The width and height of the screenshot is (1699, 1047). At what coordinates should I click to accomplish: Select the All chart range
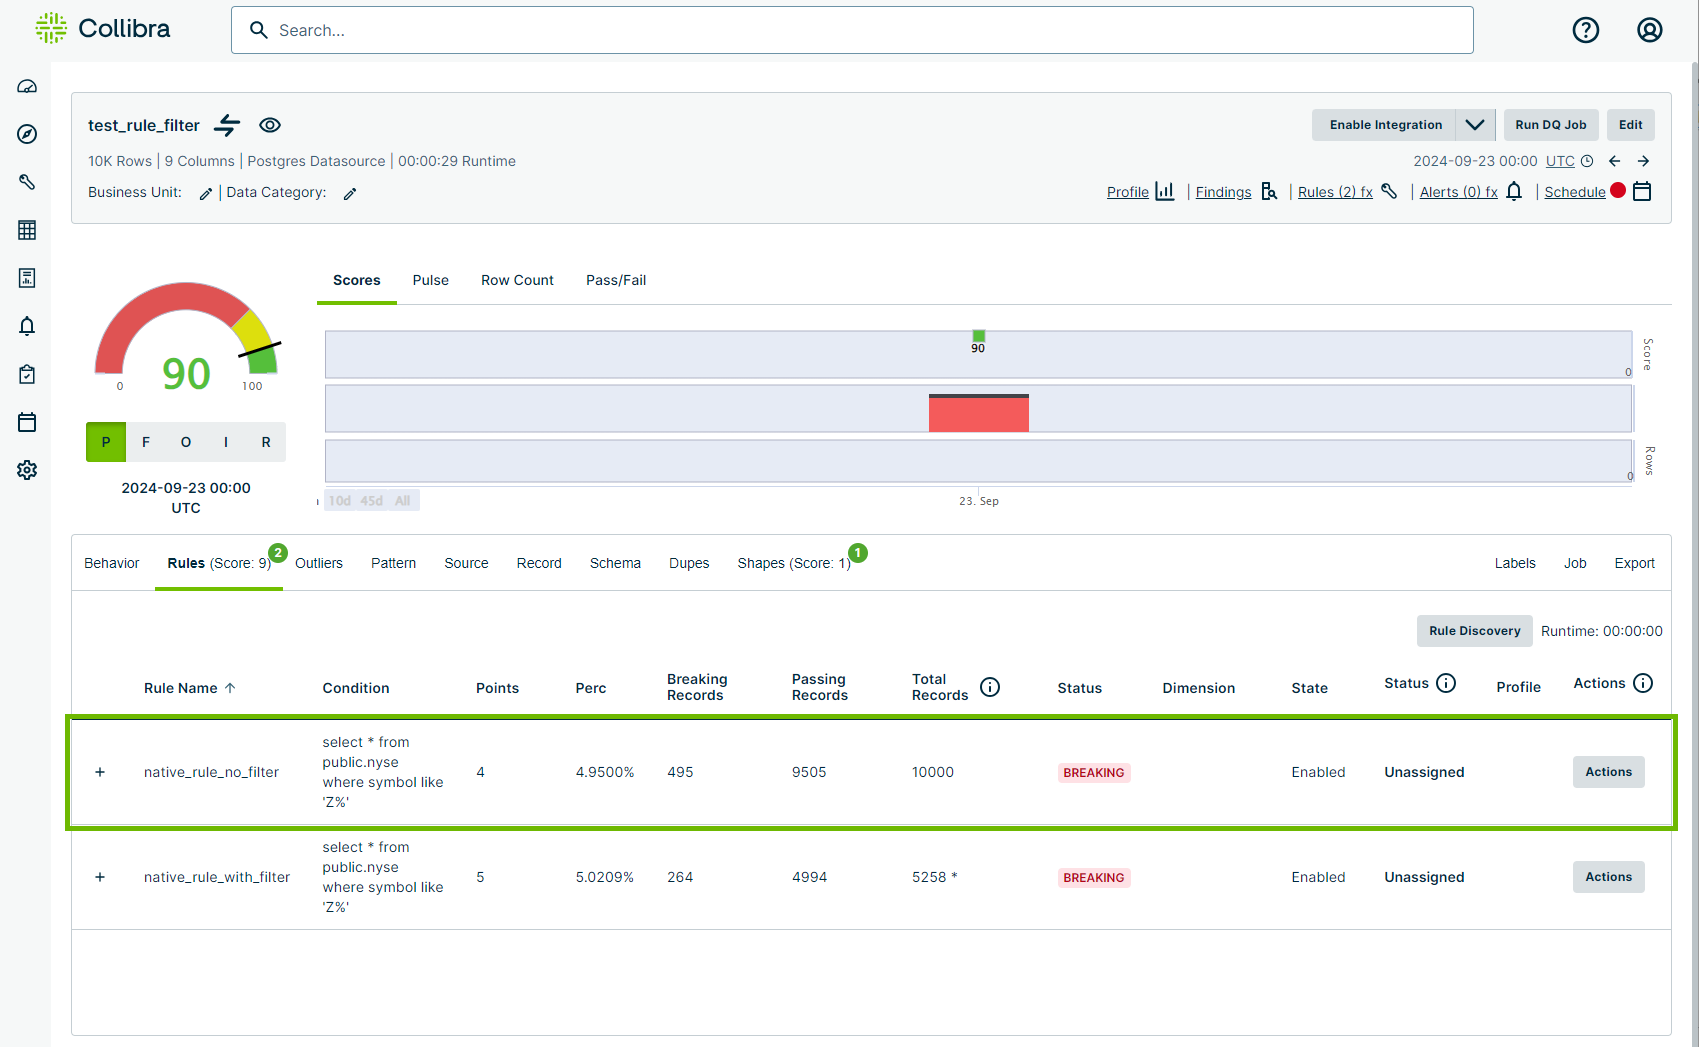[403, 501]
